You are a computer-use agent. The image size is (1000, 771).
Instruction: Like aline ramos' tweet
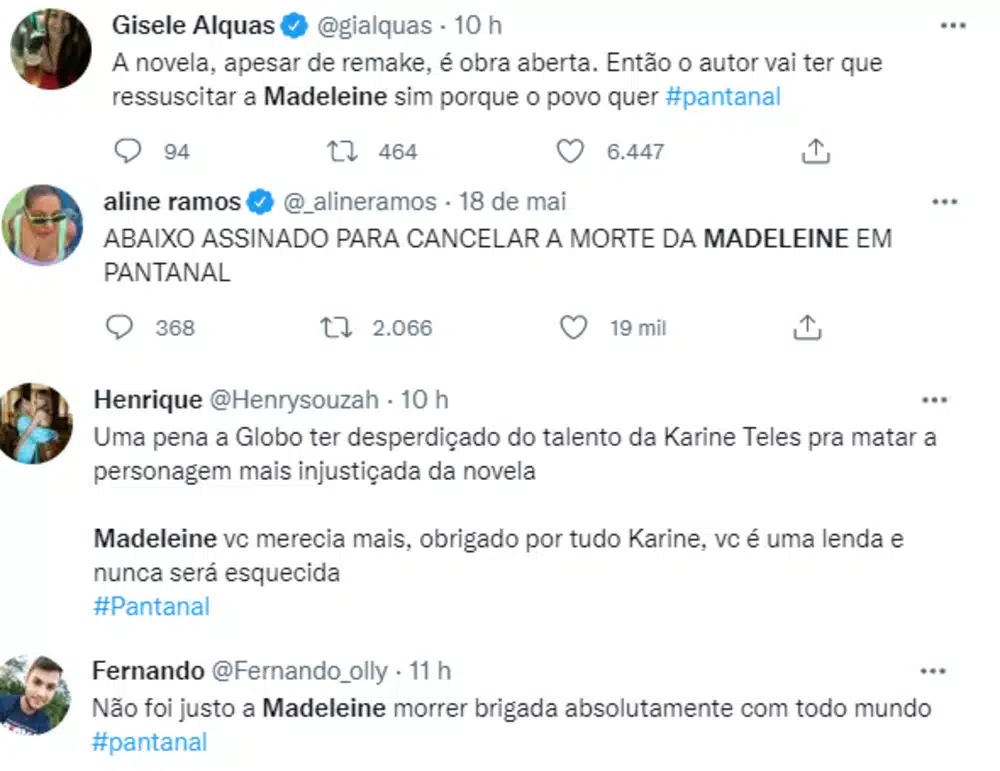[x=573, y=327]
